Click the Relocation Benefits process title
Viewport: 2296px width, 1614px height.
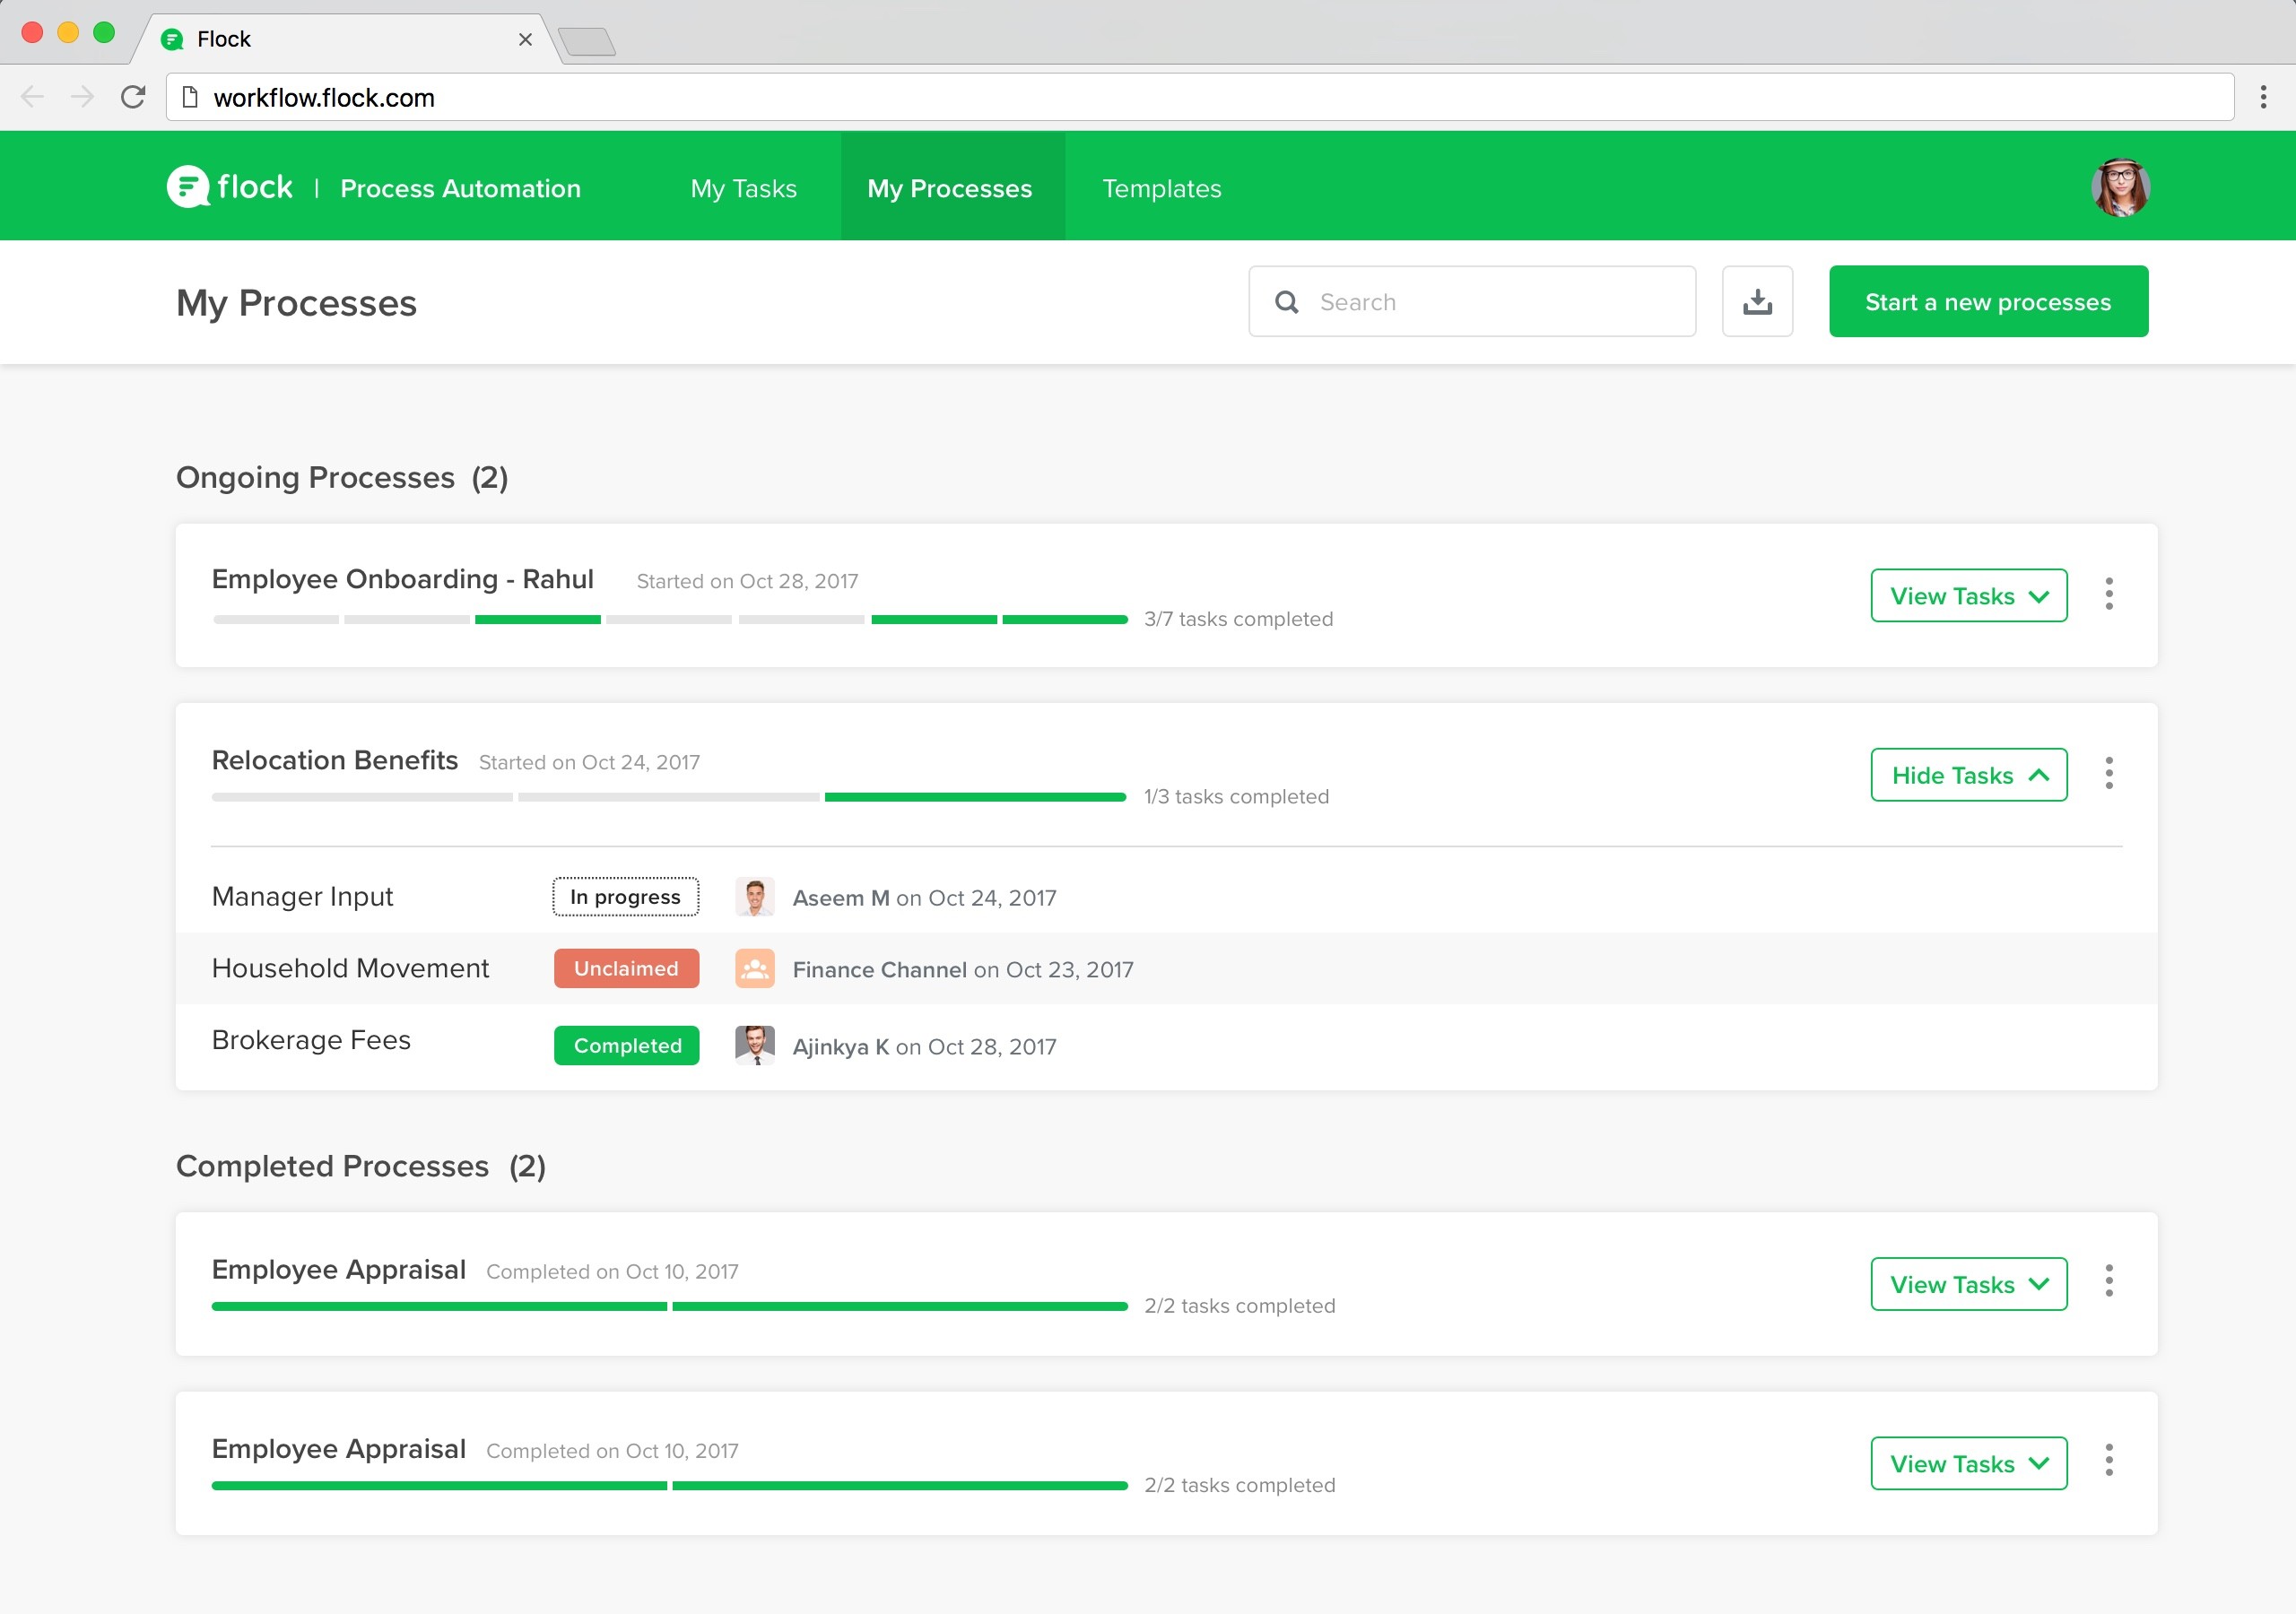335,760
